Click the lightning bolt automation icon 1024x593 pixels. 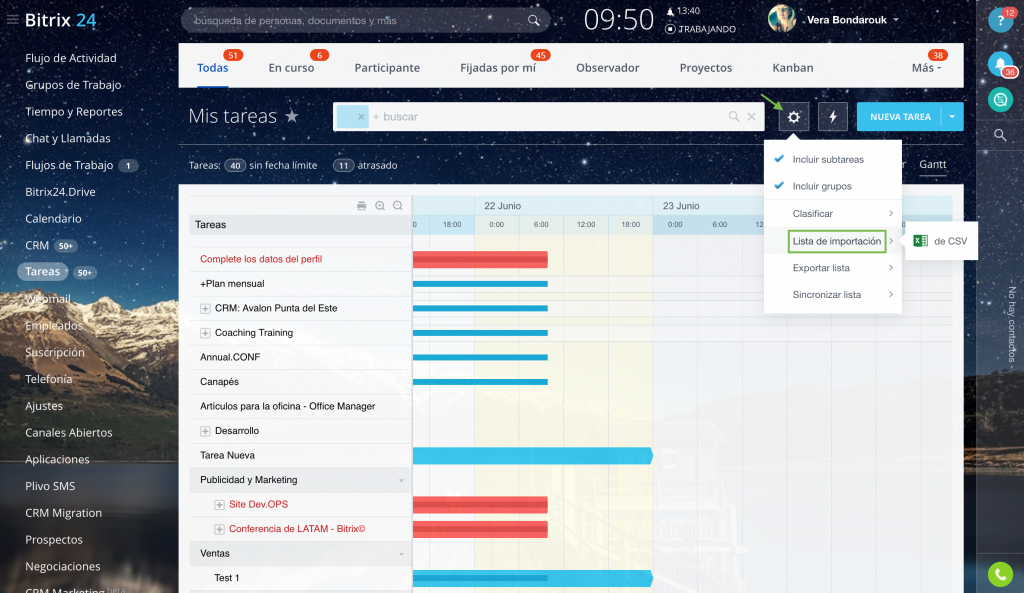(x=833, y=117)
